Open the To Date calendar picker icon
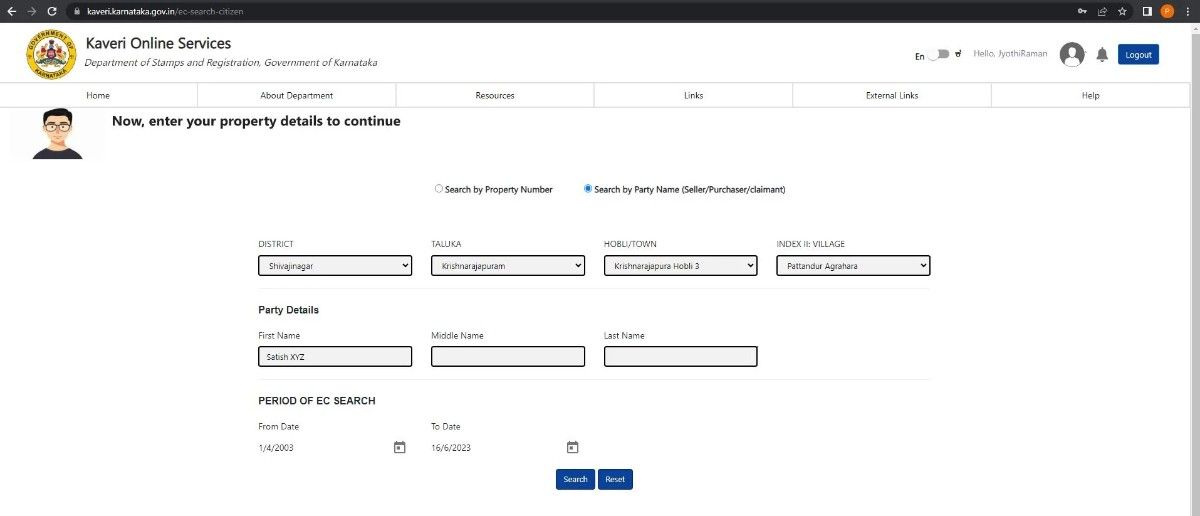This screenshot has width=1200, height=516. pyautogui.click(x=572, y=447)
